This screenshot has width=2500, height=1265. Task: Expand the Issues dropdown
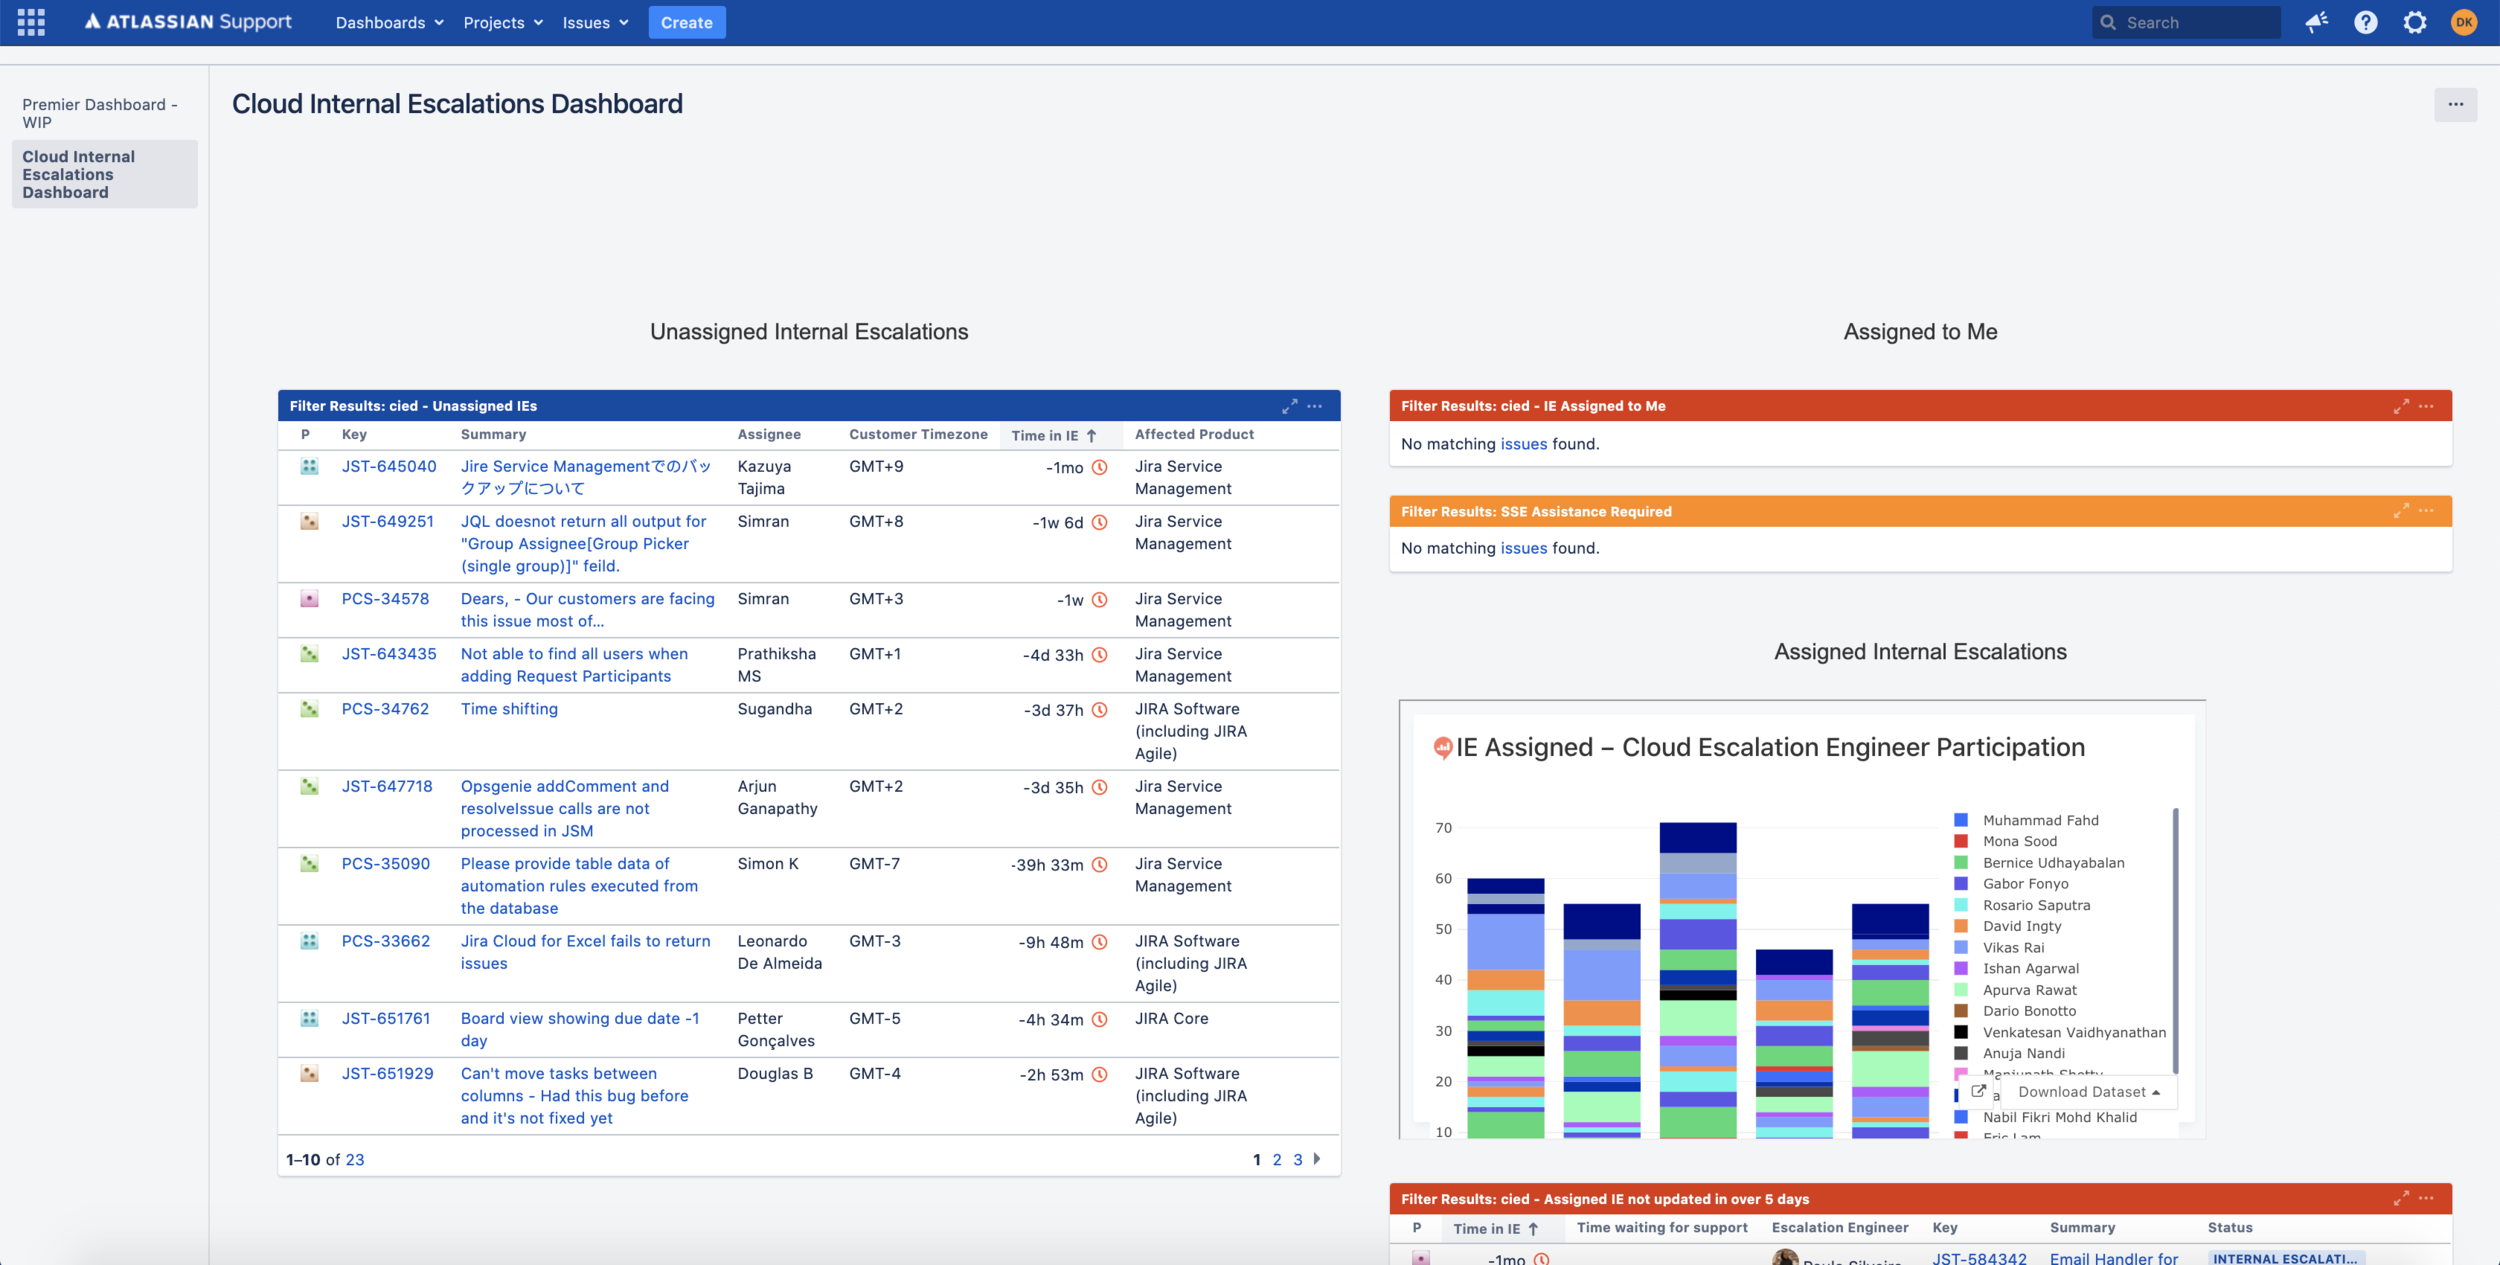point(595,22)
